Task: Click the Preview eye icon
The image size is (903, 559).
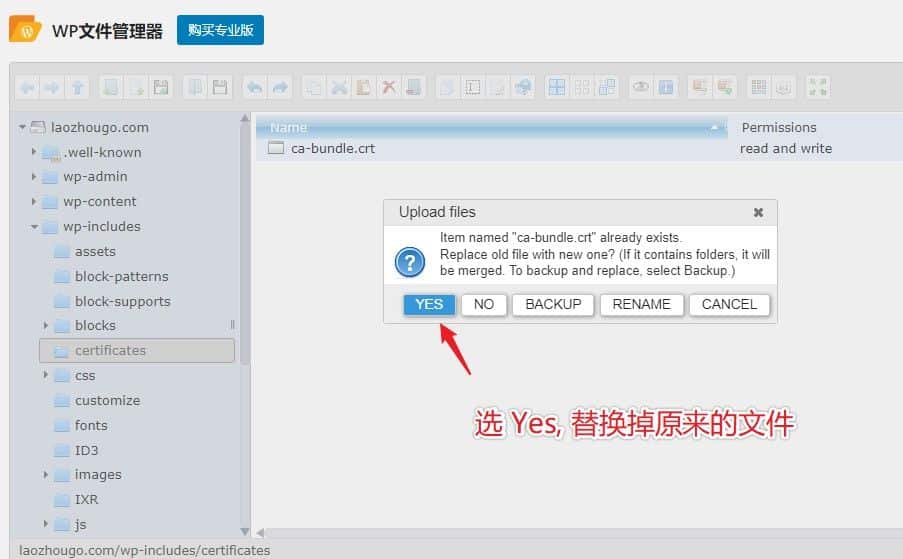Action: [641, 88]
